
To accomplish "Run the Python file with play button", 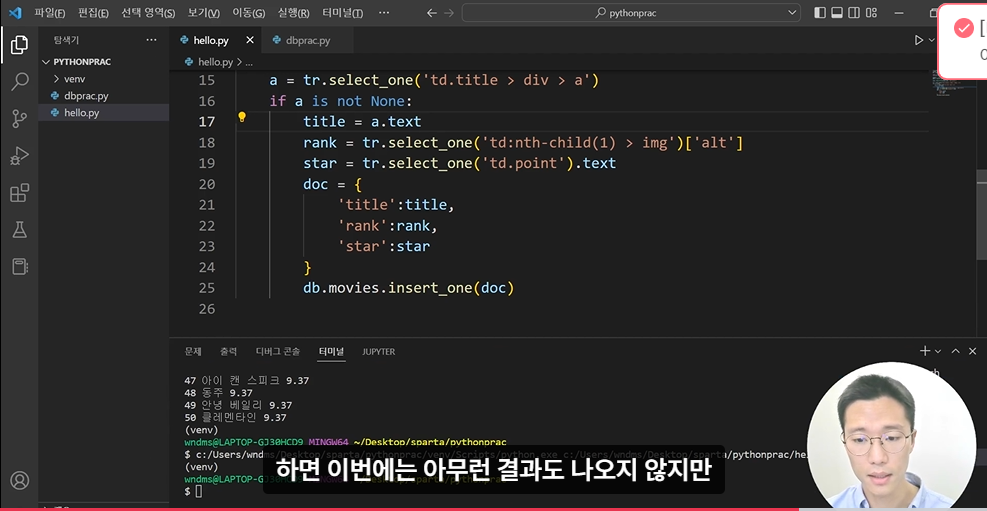I will [x=918, y=40].
